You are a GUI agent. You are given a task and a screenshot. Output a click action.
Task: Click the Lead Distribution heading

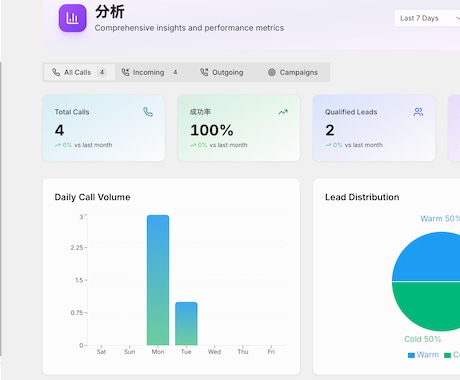(x=362, y=197)
